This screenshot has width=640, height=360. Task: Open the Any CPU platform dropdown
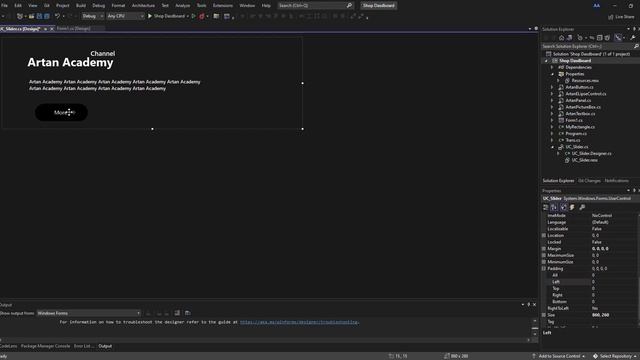125,16
